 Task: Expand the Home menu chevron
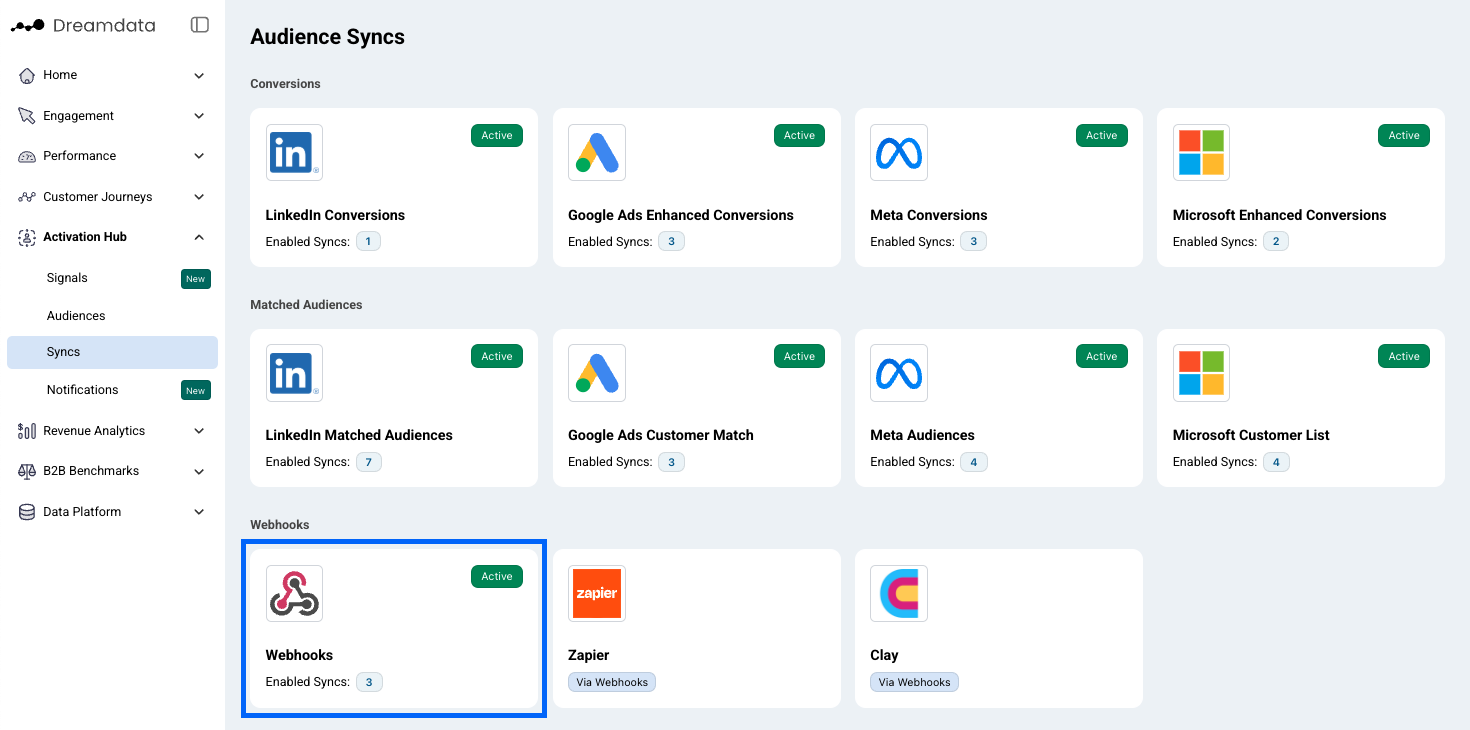point(199,75)
